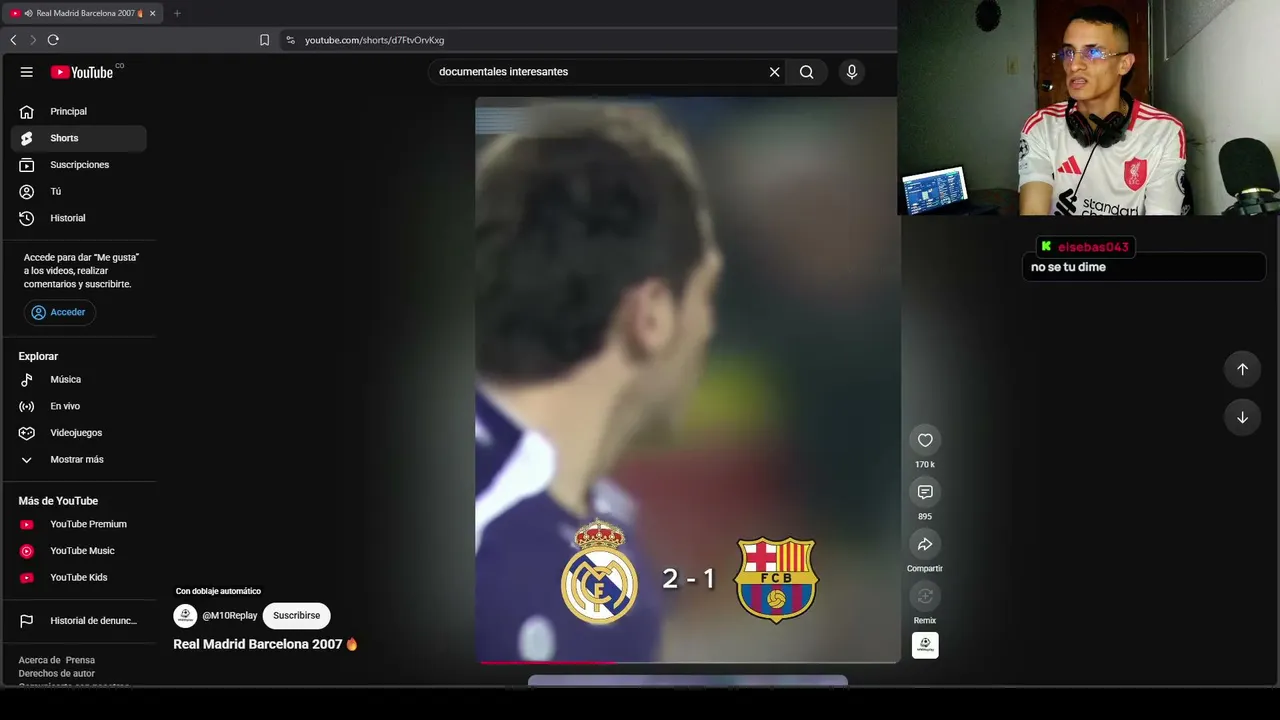This screenshot has width=1280, height=720.
Task: Focus the browser address bar
Action: point(590,40)
